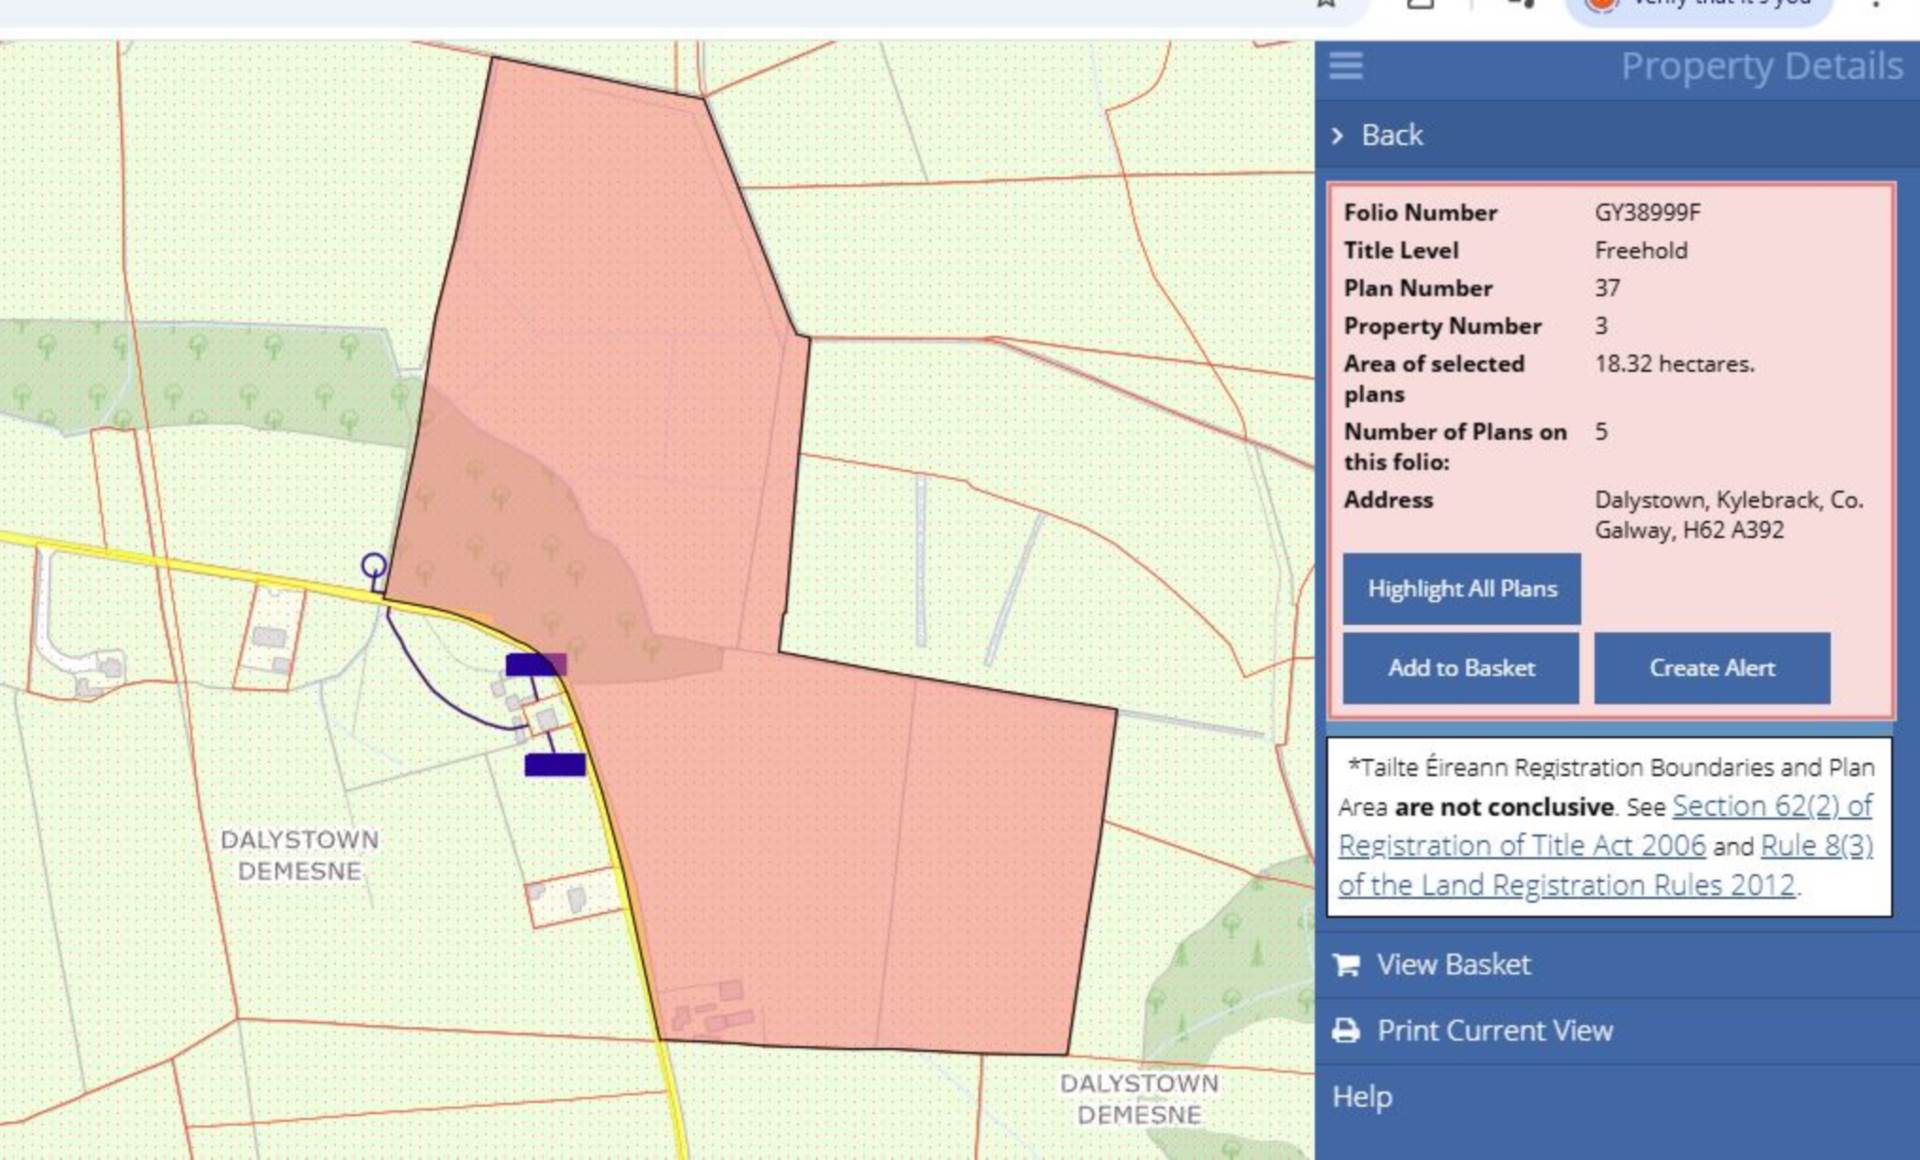Click the Back label in panel
Screen dimensions: 1920x1160
coord(1392,135)
